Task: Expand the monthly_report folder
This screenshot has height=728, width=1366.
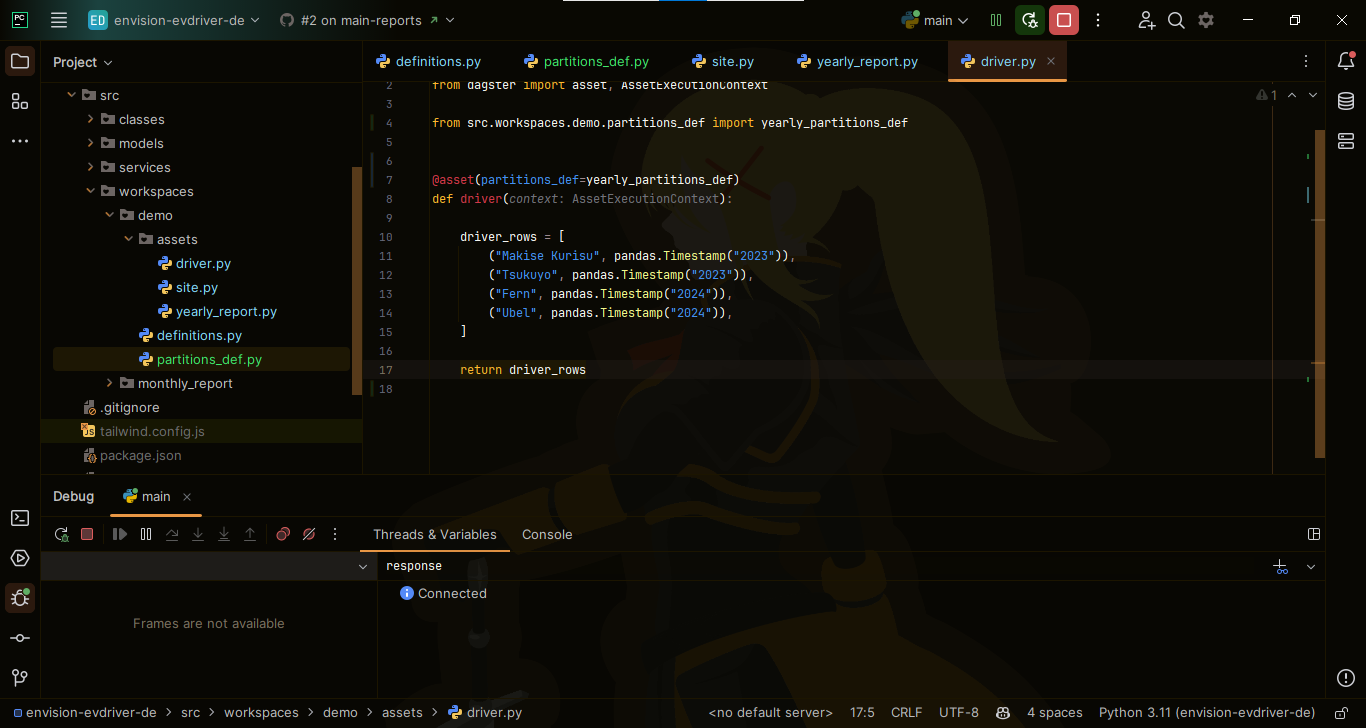Action: tap(109, 383)
